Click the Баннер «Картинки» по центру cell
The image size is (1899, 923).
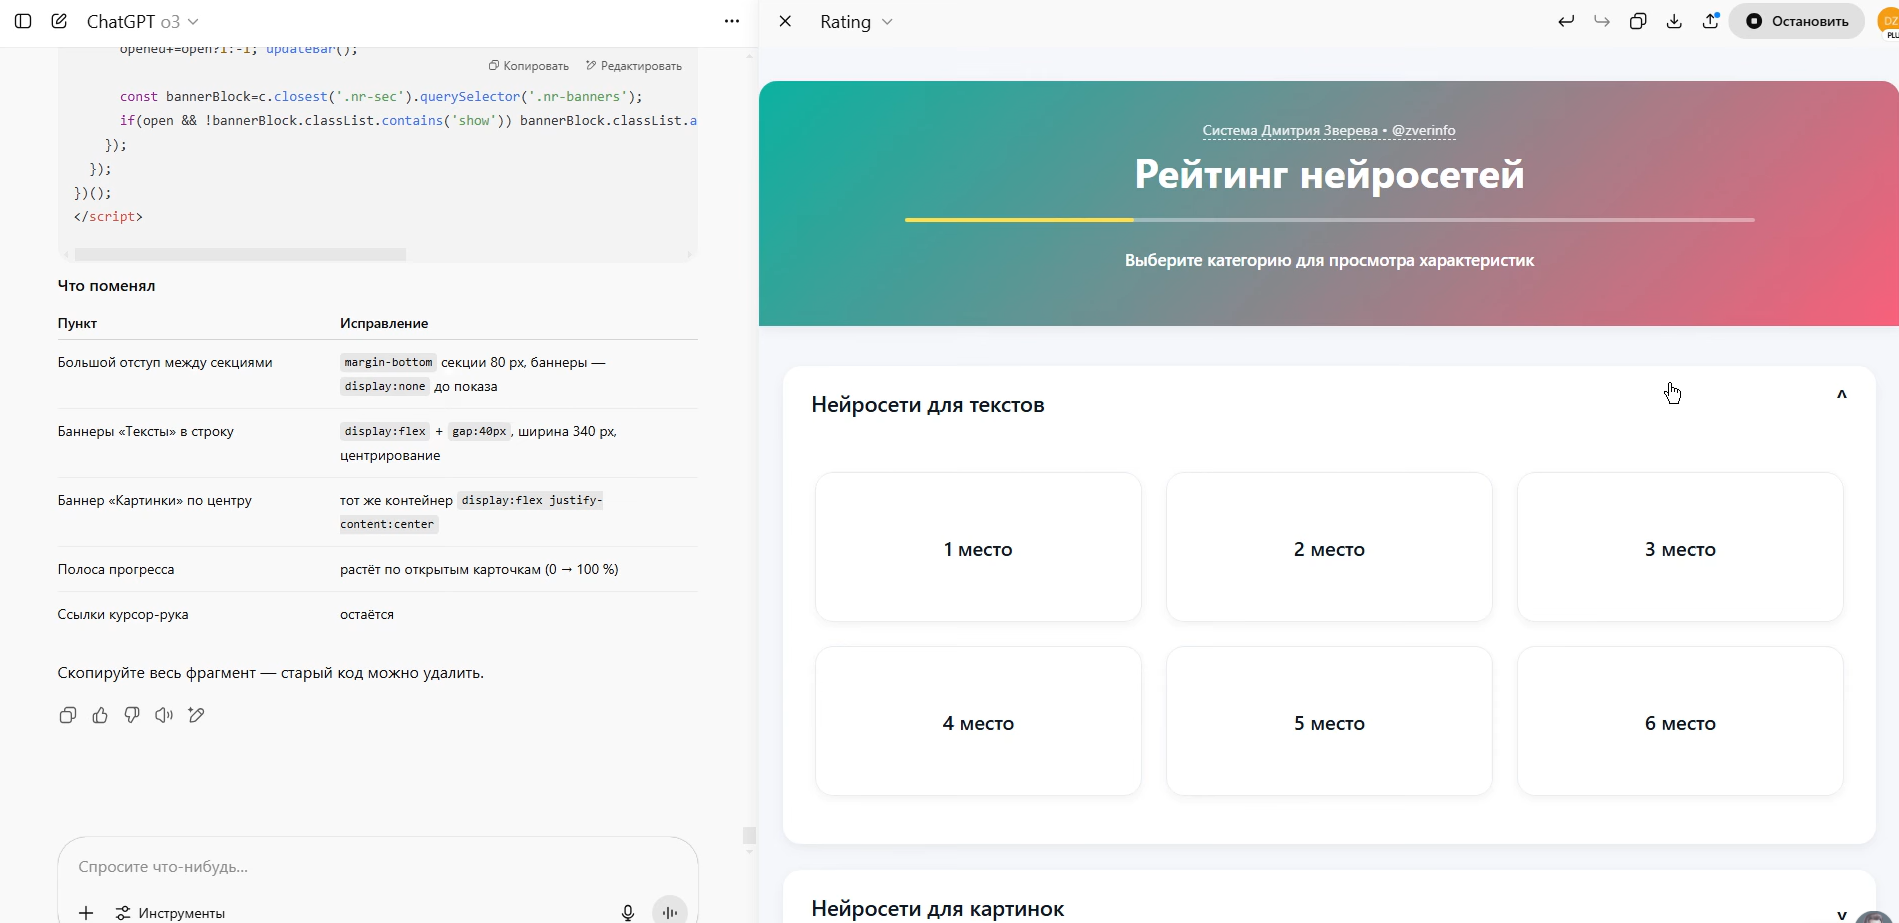[155, 500]
